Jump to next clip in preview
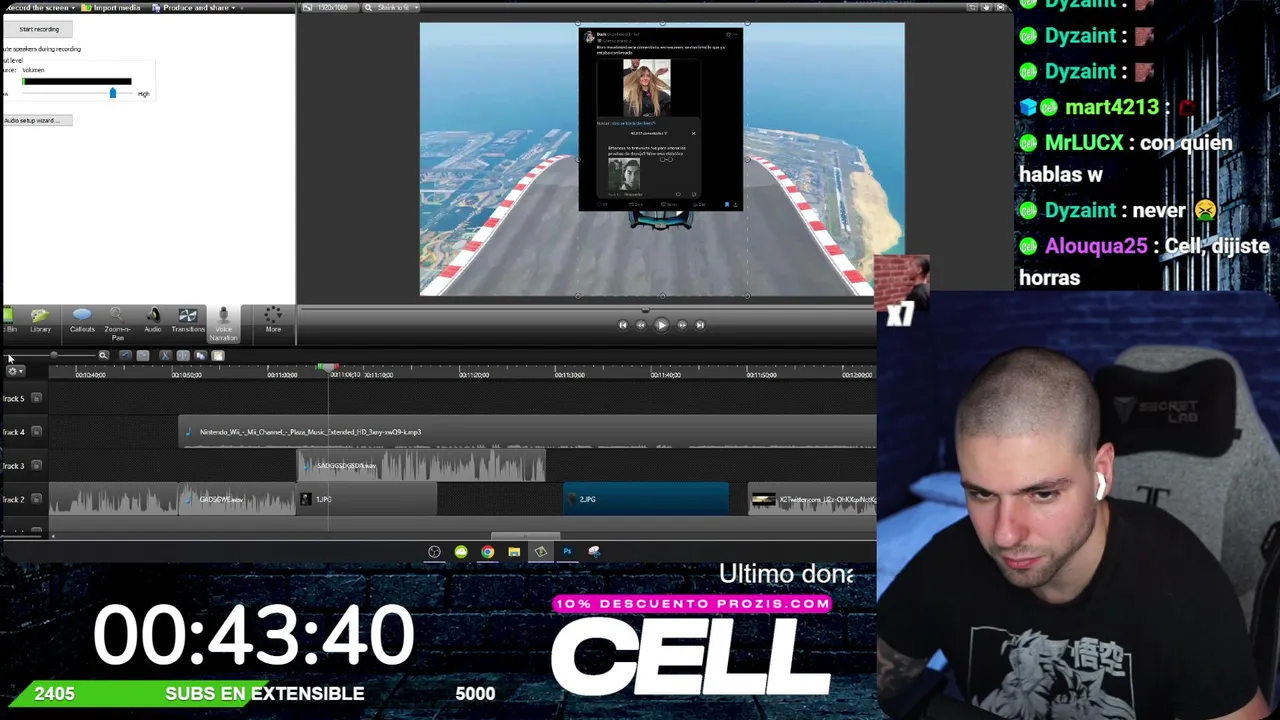Viewport: 1280px width, 720px height. click(700, 324)
